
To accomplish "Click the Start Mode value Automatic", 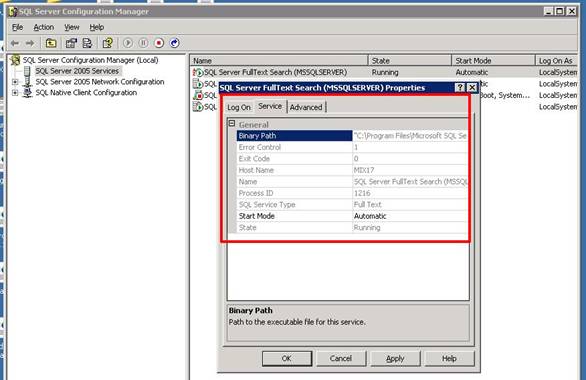I will click(370, 216).
